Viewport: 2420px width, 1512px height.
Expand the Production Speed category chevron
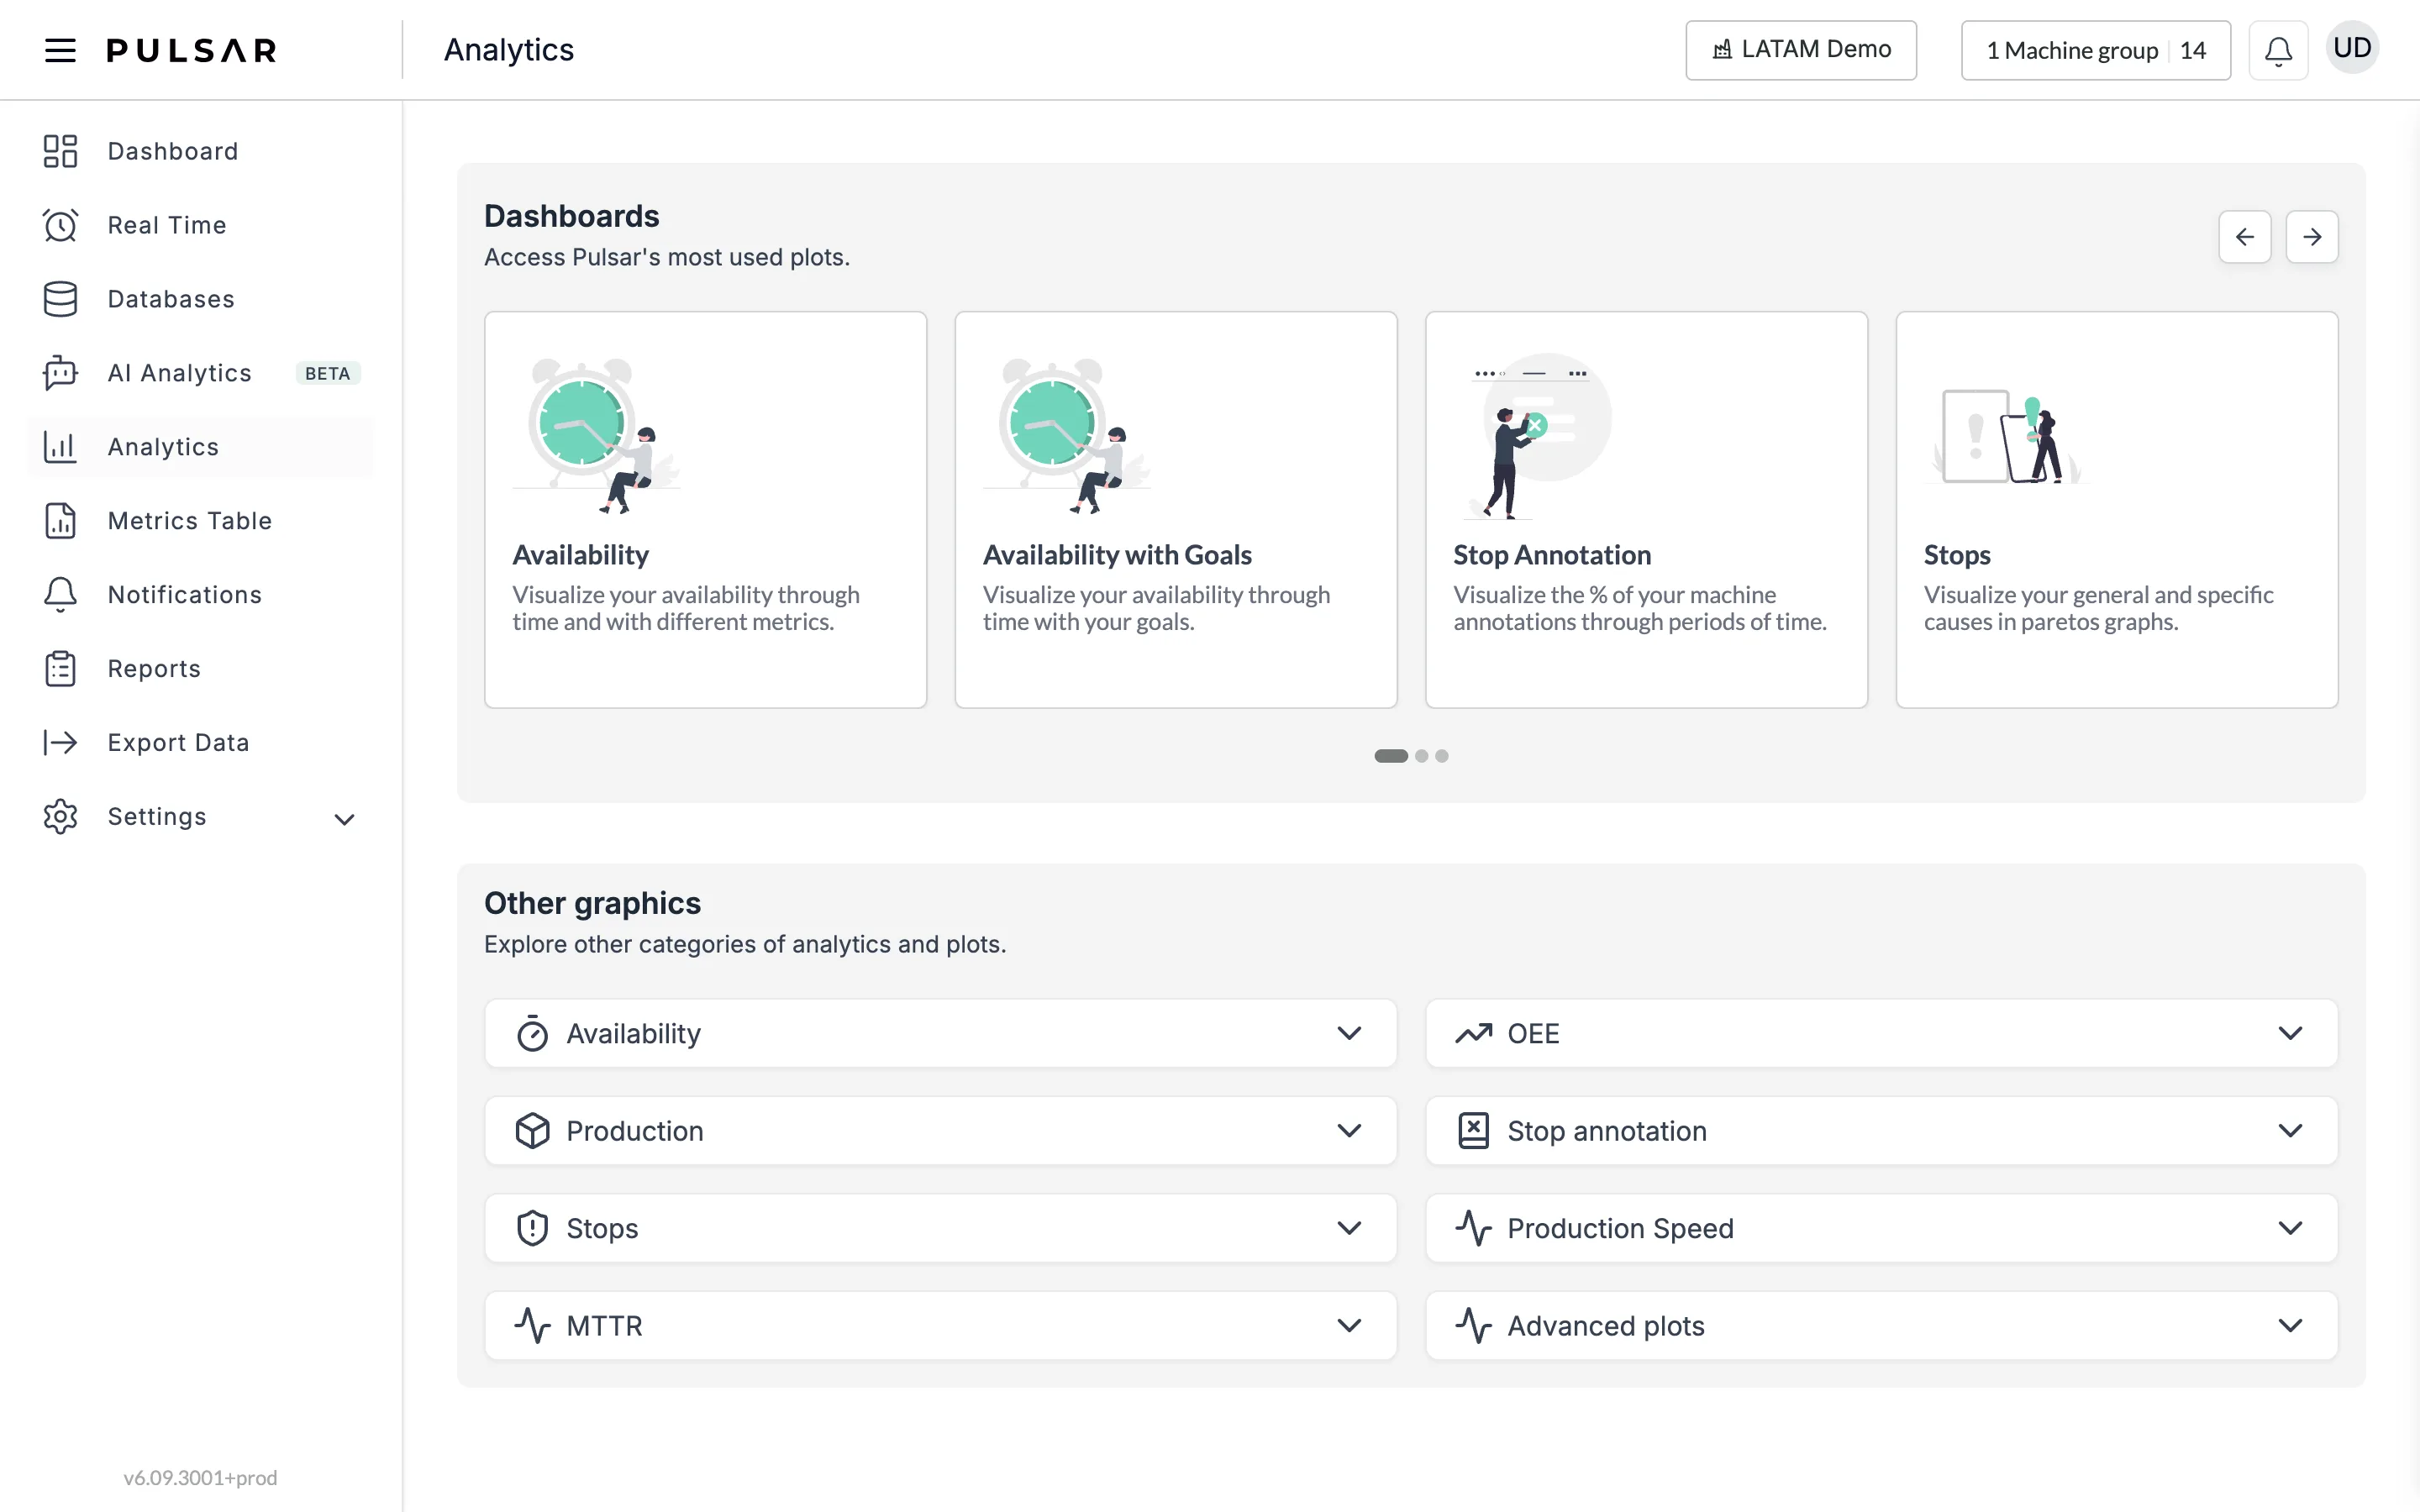pos(2290,1228)
